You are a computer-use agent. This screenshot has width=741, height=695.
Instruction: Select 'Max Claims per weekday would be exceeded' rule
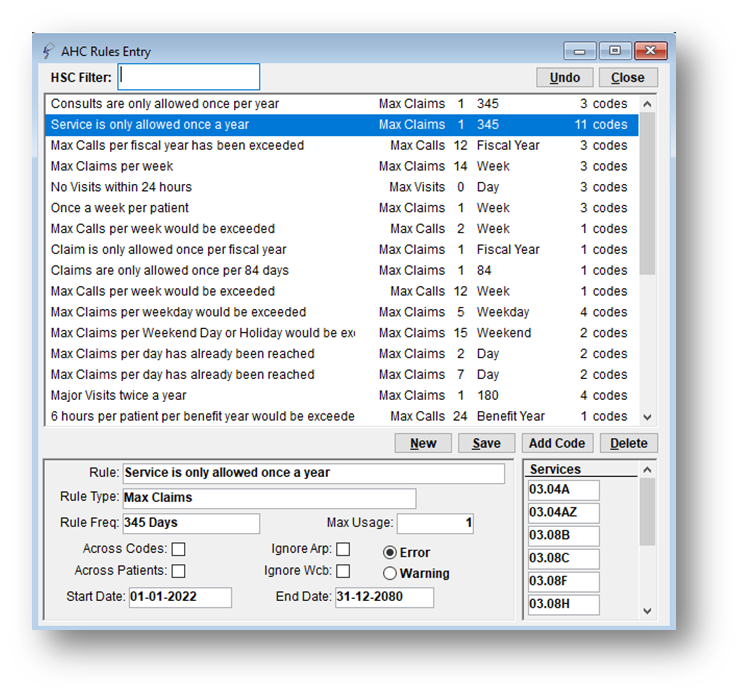(x=342, y=312)
